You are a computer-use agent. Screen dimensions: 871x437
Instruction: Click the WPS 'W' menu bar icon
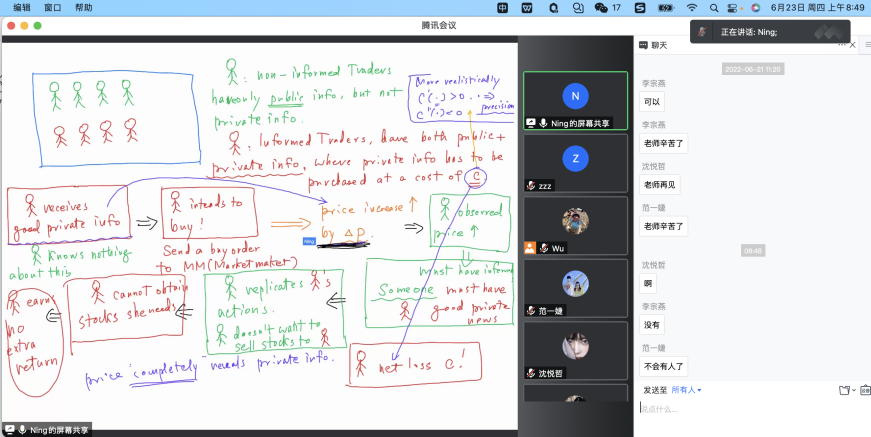pyautogui.click(x=528, y=7)
